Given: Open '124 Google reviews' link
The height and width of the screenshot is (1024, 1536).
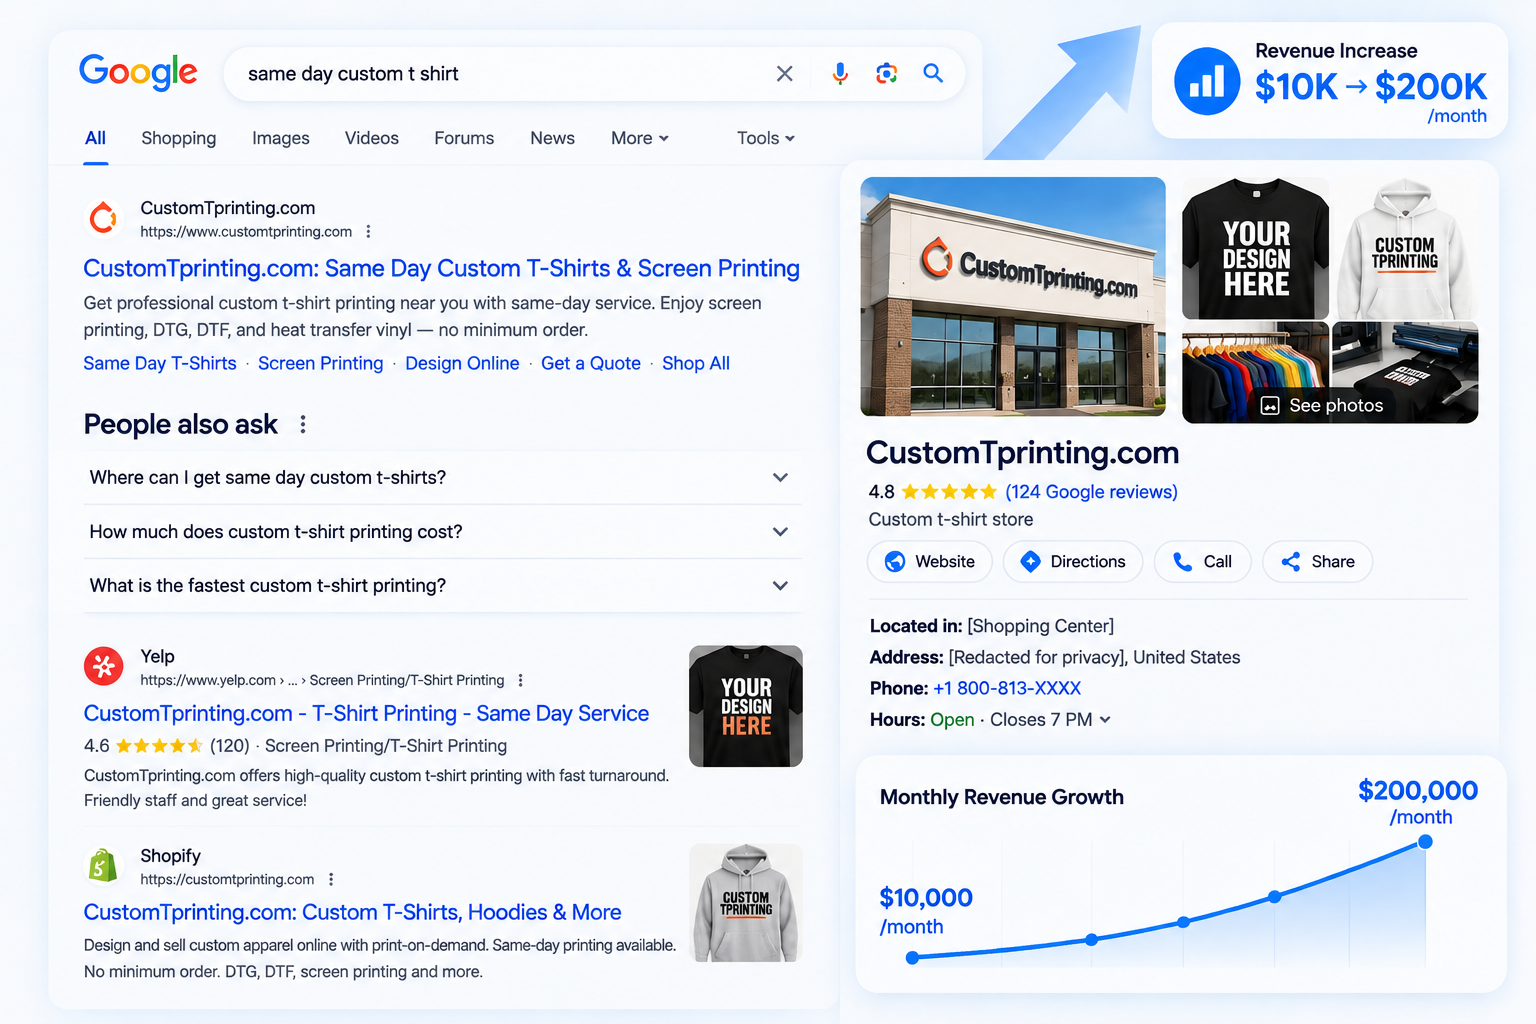Looking at the screenshot, I should [1091, 492].
